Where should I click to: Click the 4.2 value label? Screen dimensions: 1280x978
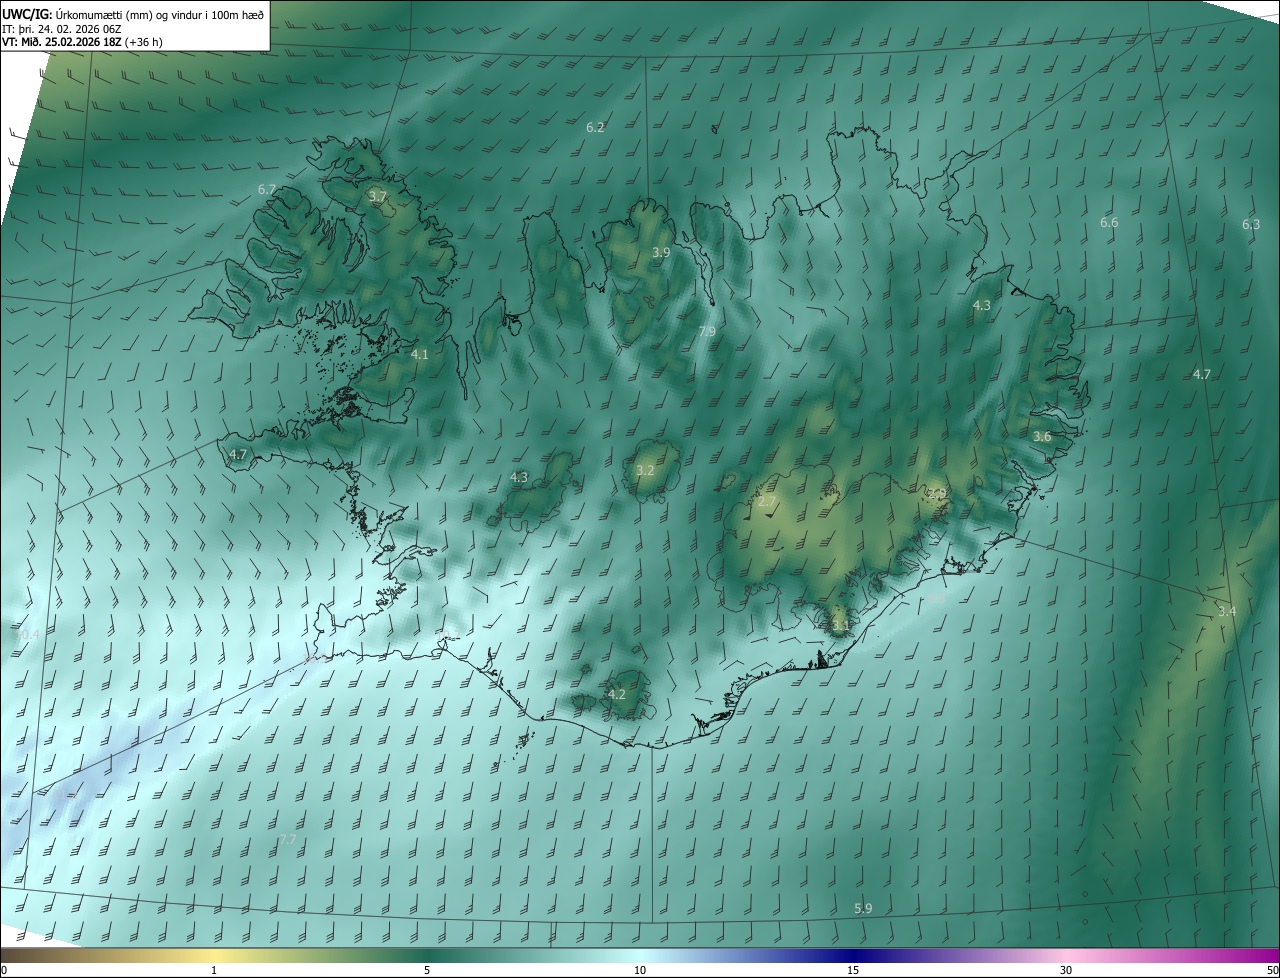click(617, 694)
